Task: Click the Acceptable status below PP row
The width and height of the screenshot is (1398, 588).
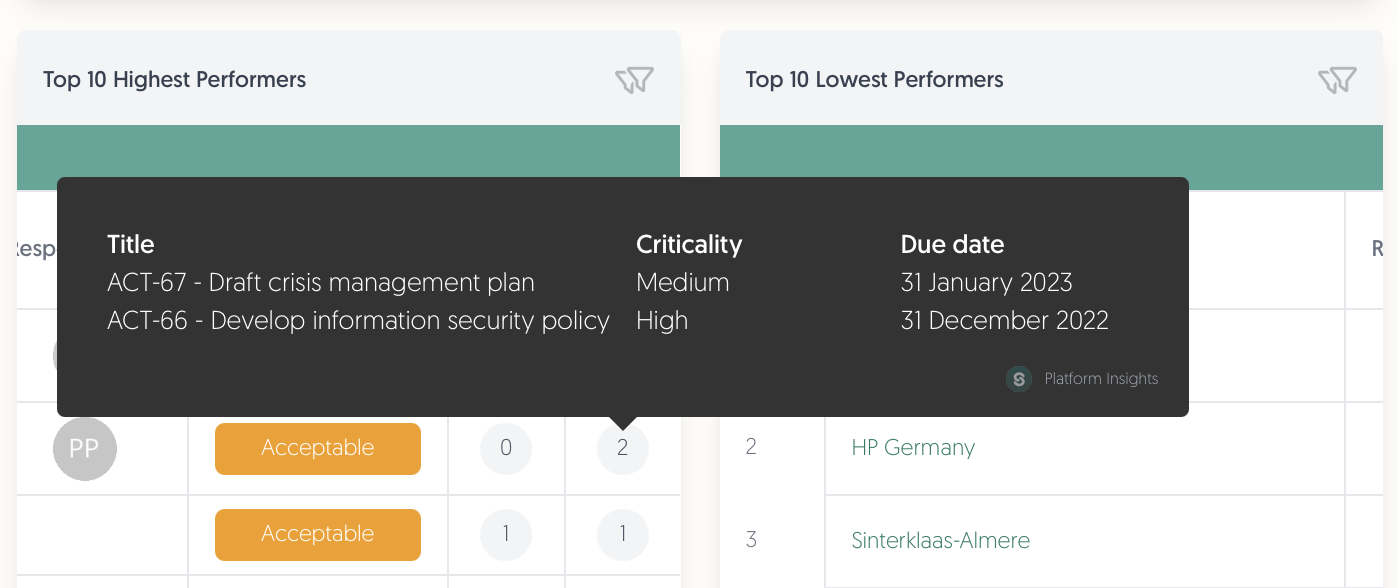Action: tap(318, 534)
